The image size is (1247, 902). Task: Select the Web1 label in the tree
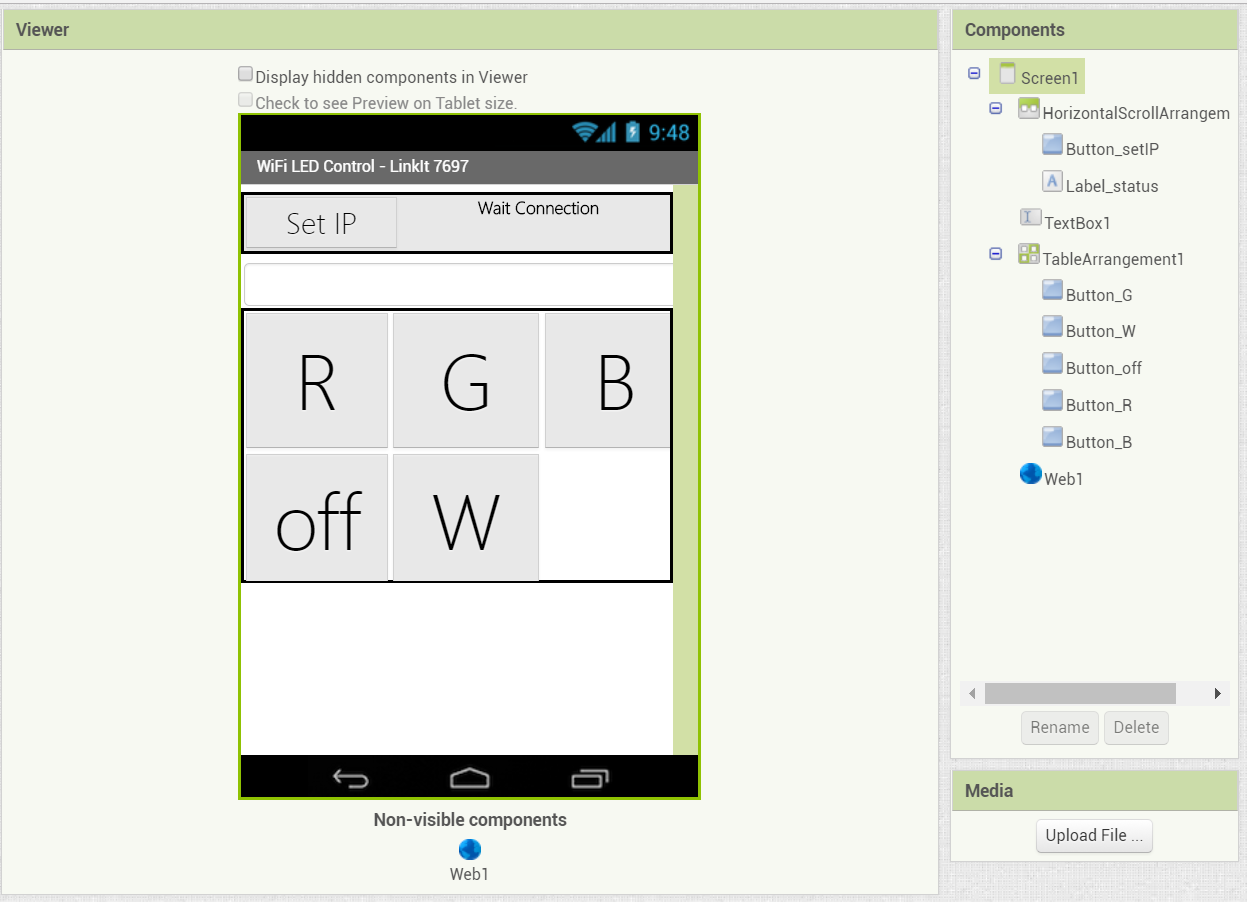tap(1064, 479)
